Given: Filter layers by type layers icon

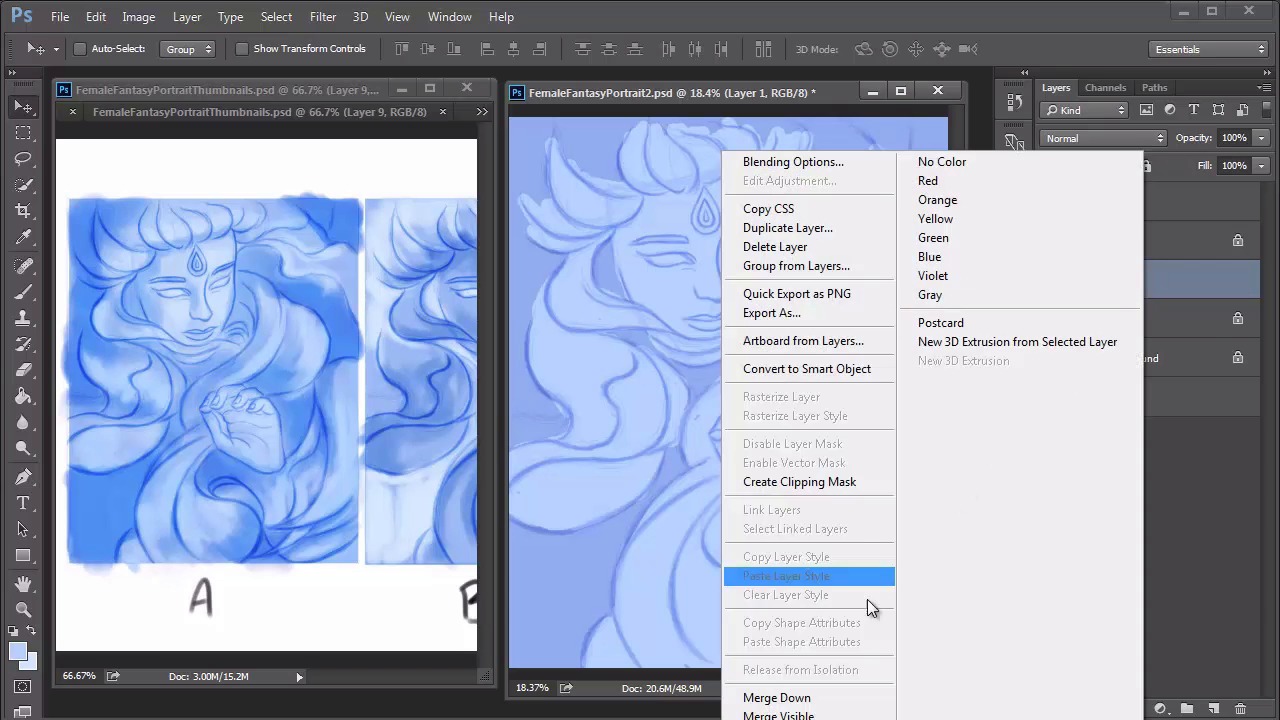Looking at the screenshot, I should click(1194, 110).
